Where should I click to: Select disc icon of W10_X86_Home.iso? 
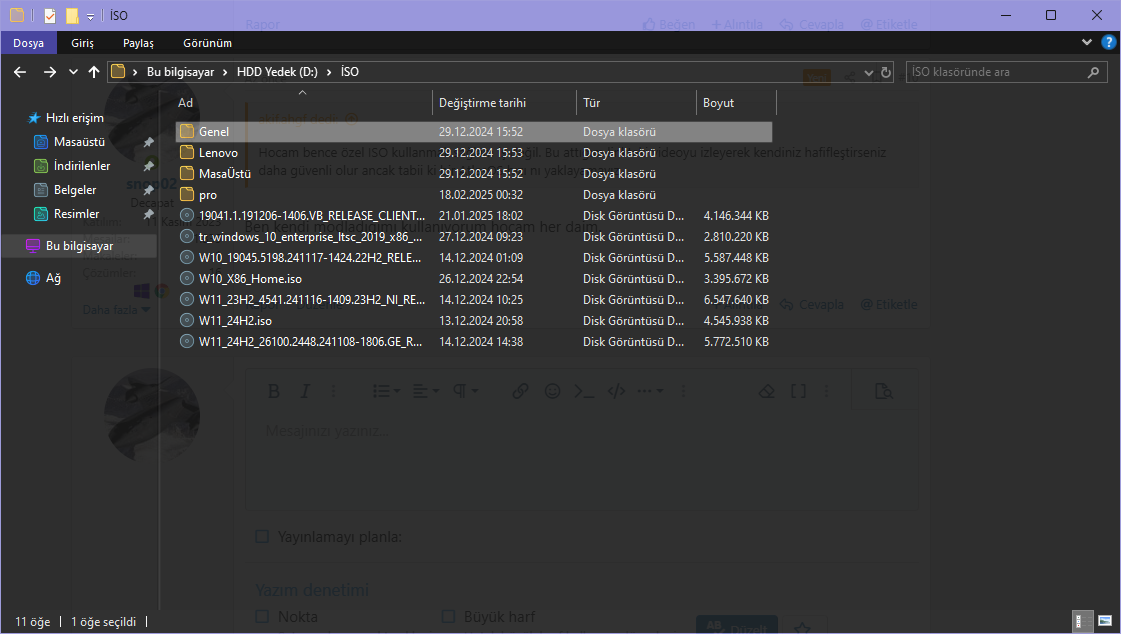point(187,278)
